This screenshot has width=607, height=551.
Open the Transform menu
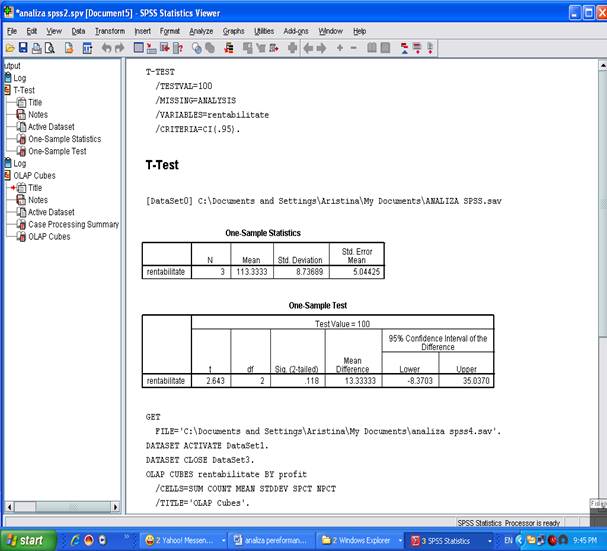[110, 31]
